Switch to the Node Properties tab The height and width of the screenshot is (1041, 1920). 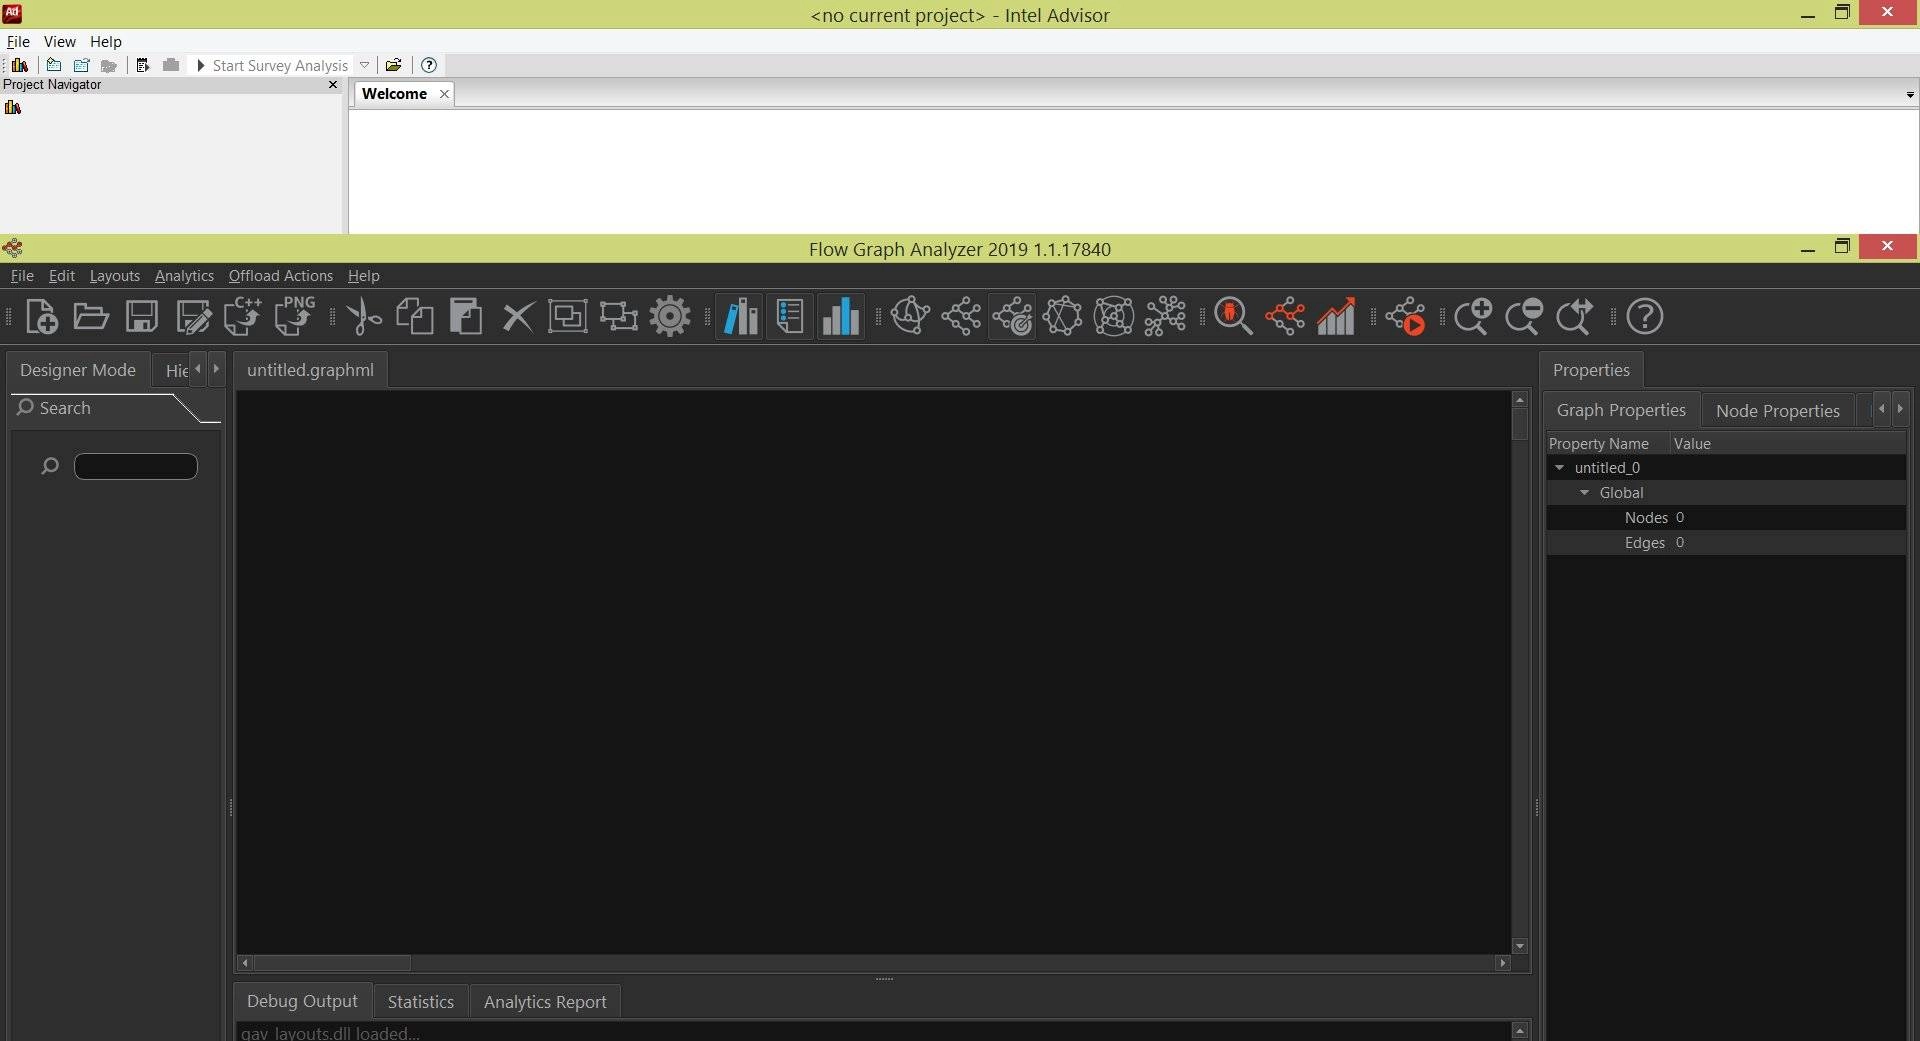(x=1777, y=411)
